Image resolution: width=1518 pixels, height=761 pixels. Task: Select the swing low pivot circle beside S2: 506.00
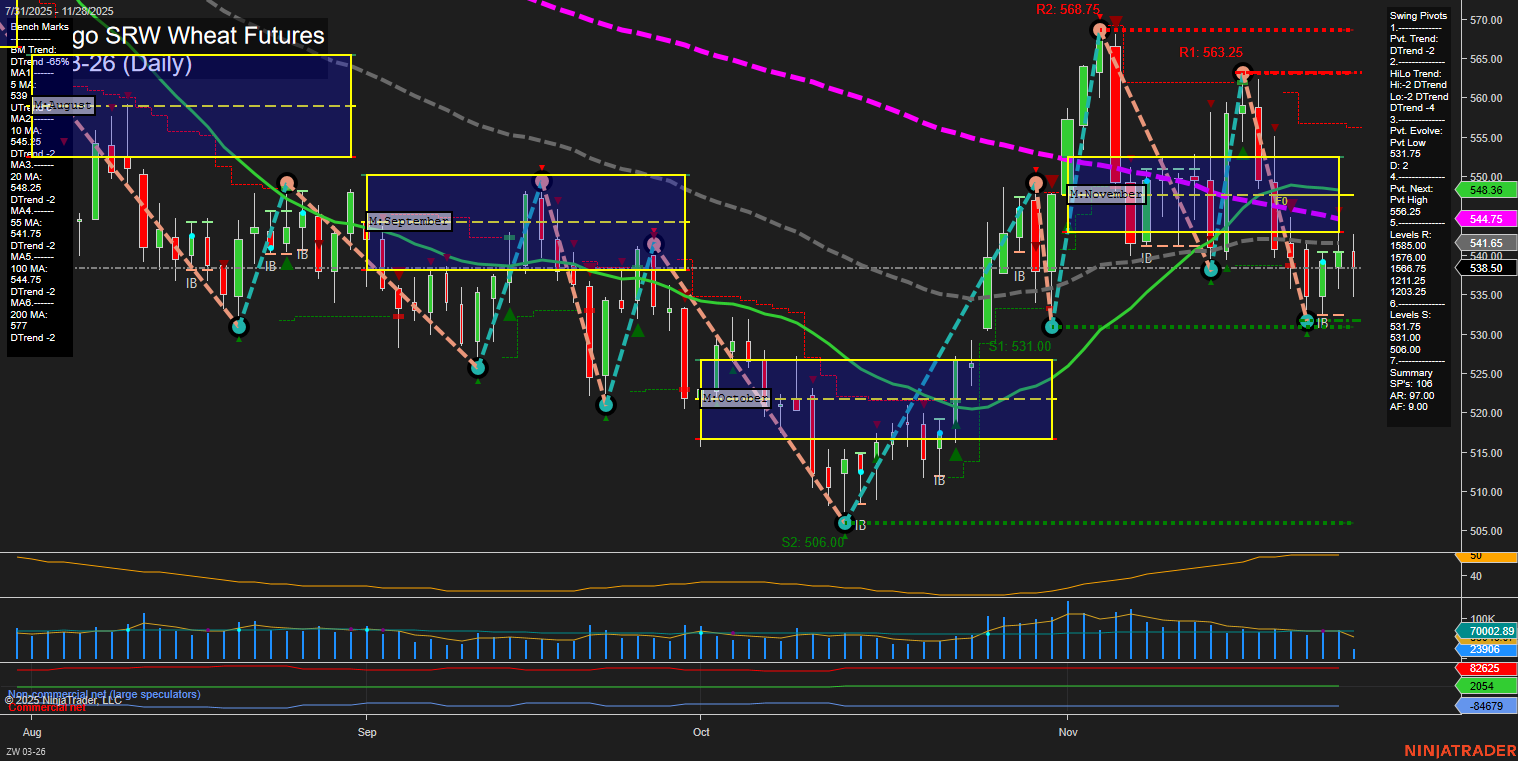(x=845, y=523)
